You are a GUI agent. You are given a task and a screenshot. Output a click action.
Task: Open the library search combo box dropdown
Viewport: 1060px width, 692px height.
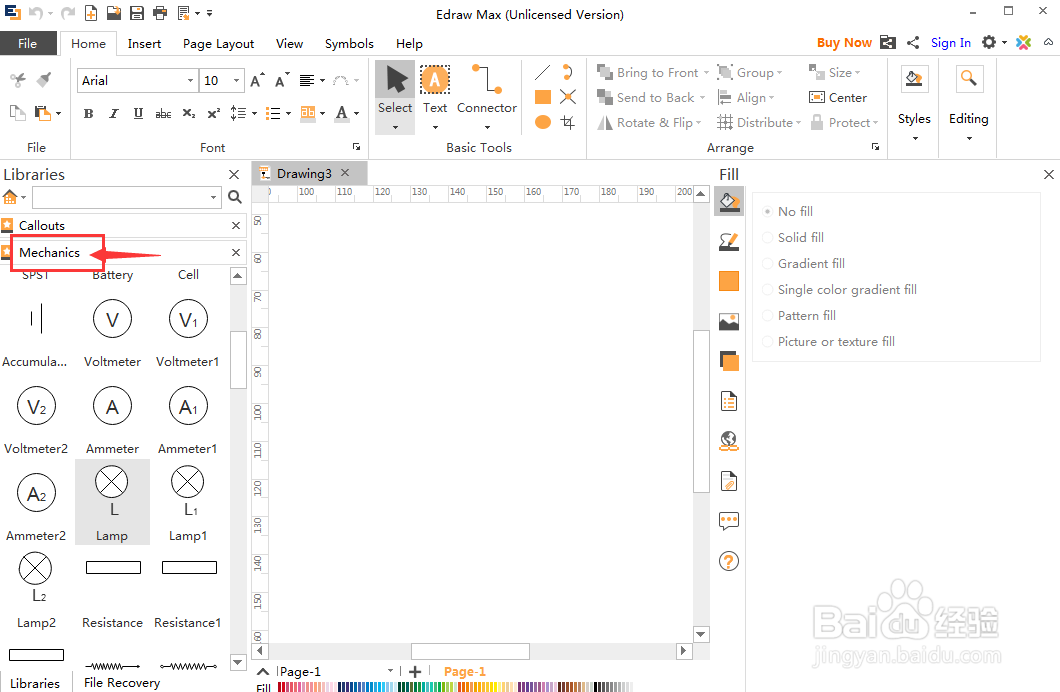click(214, 197)
